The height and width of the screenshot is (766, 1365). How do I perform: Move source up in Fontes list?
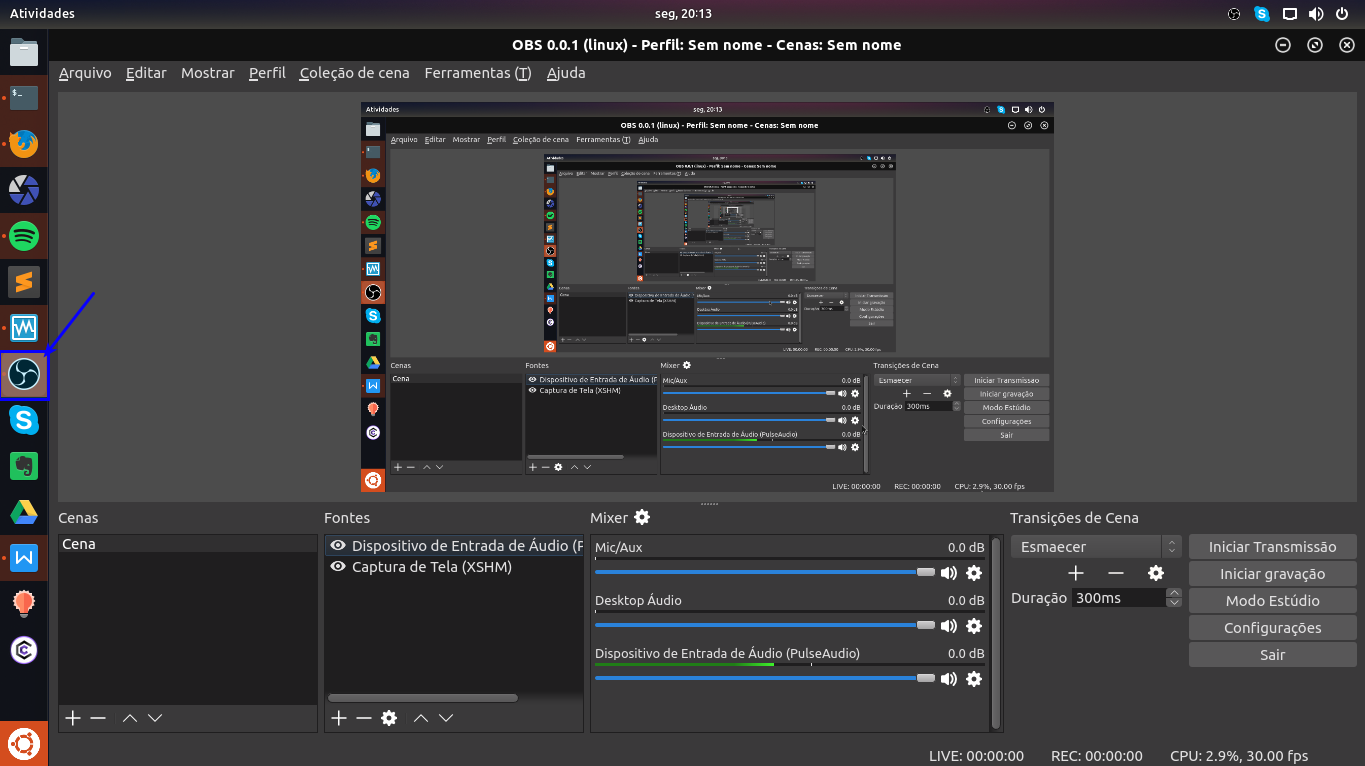[421, 718]
